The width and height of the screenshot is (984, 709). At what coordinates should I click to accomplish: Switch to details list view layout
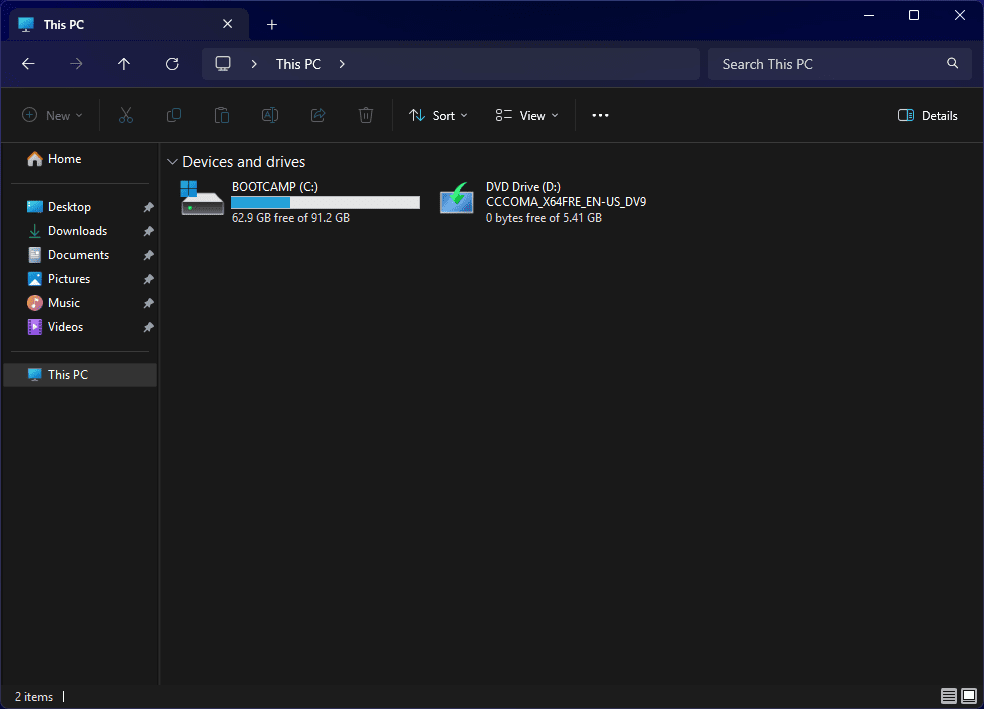coord(948,696)
